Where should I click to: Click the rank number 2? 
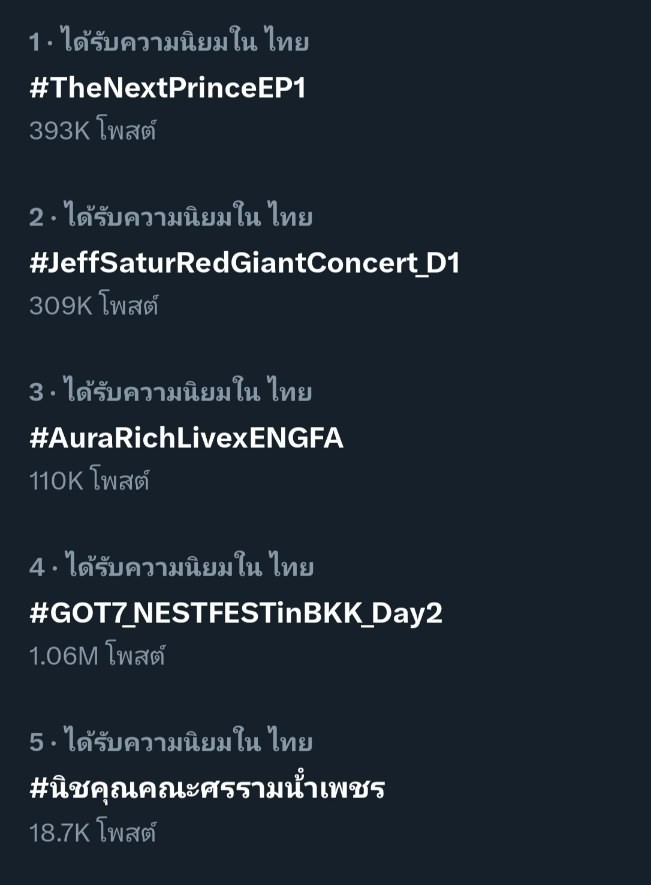click(36, 217)
